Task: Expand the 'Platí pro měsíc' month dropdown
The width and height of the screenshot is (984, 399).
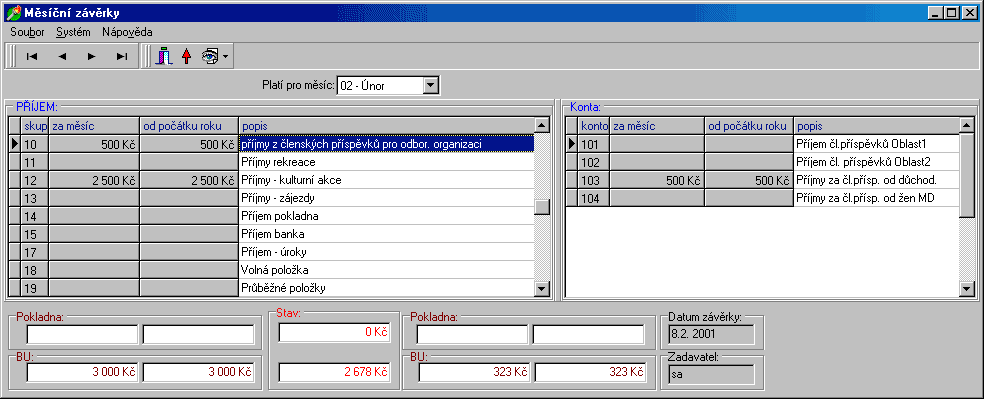Action: click(430, 86)
